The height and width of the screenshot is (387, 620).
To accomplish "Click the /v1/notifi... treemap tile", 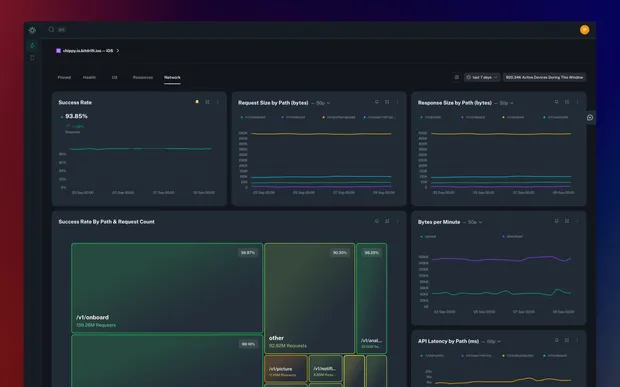I will 325,368.
